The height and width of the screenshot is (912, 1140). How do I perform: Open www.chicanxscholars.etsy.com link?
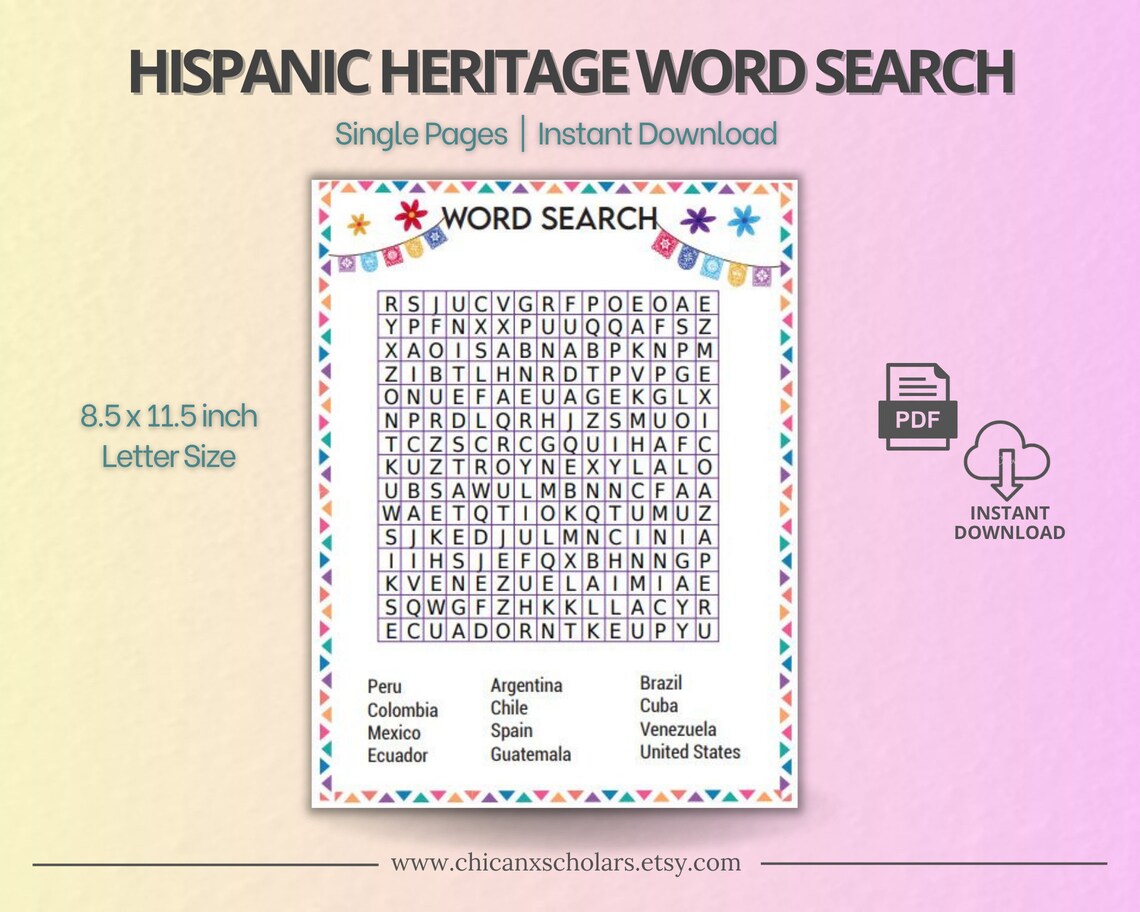(x=569, y=862)
